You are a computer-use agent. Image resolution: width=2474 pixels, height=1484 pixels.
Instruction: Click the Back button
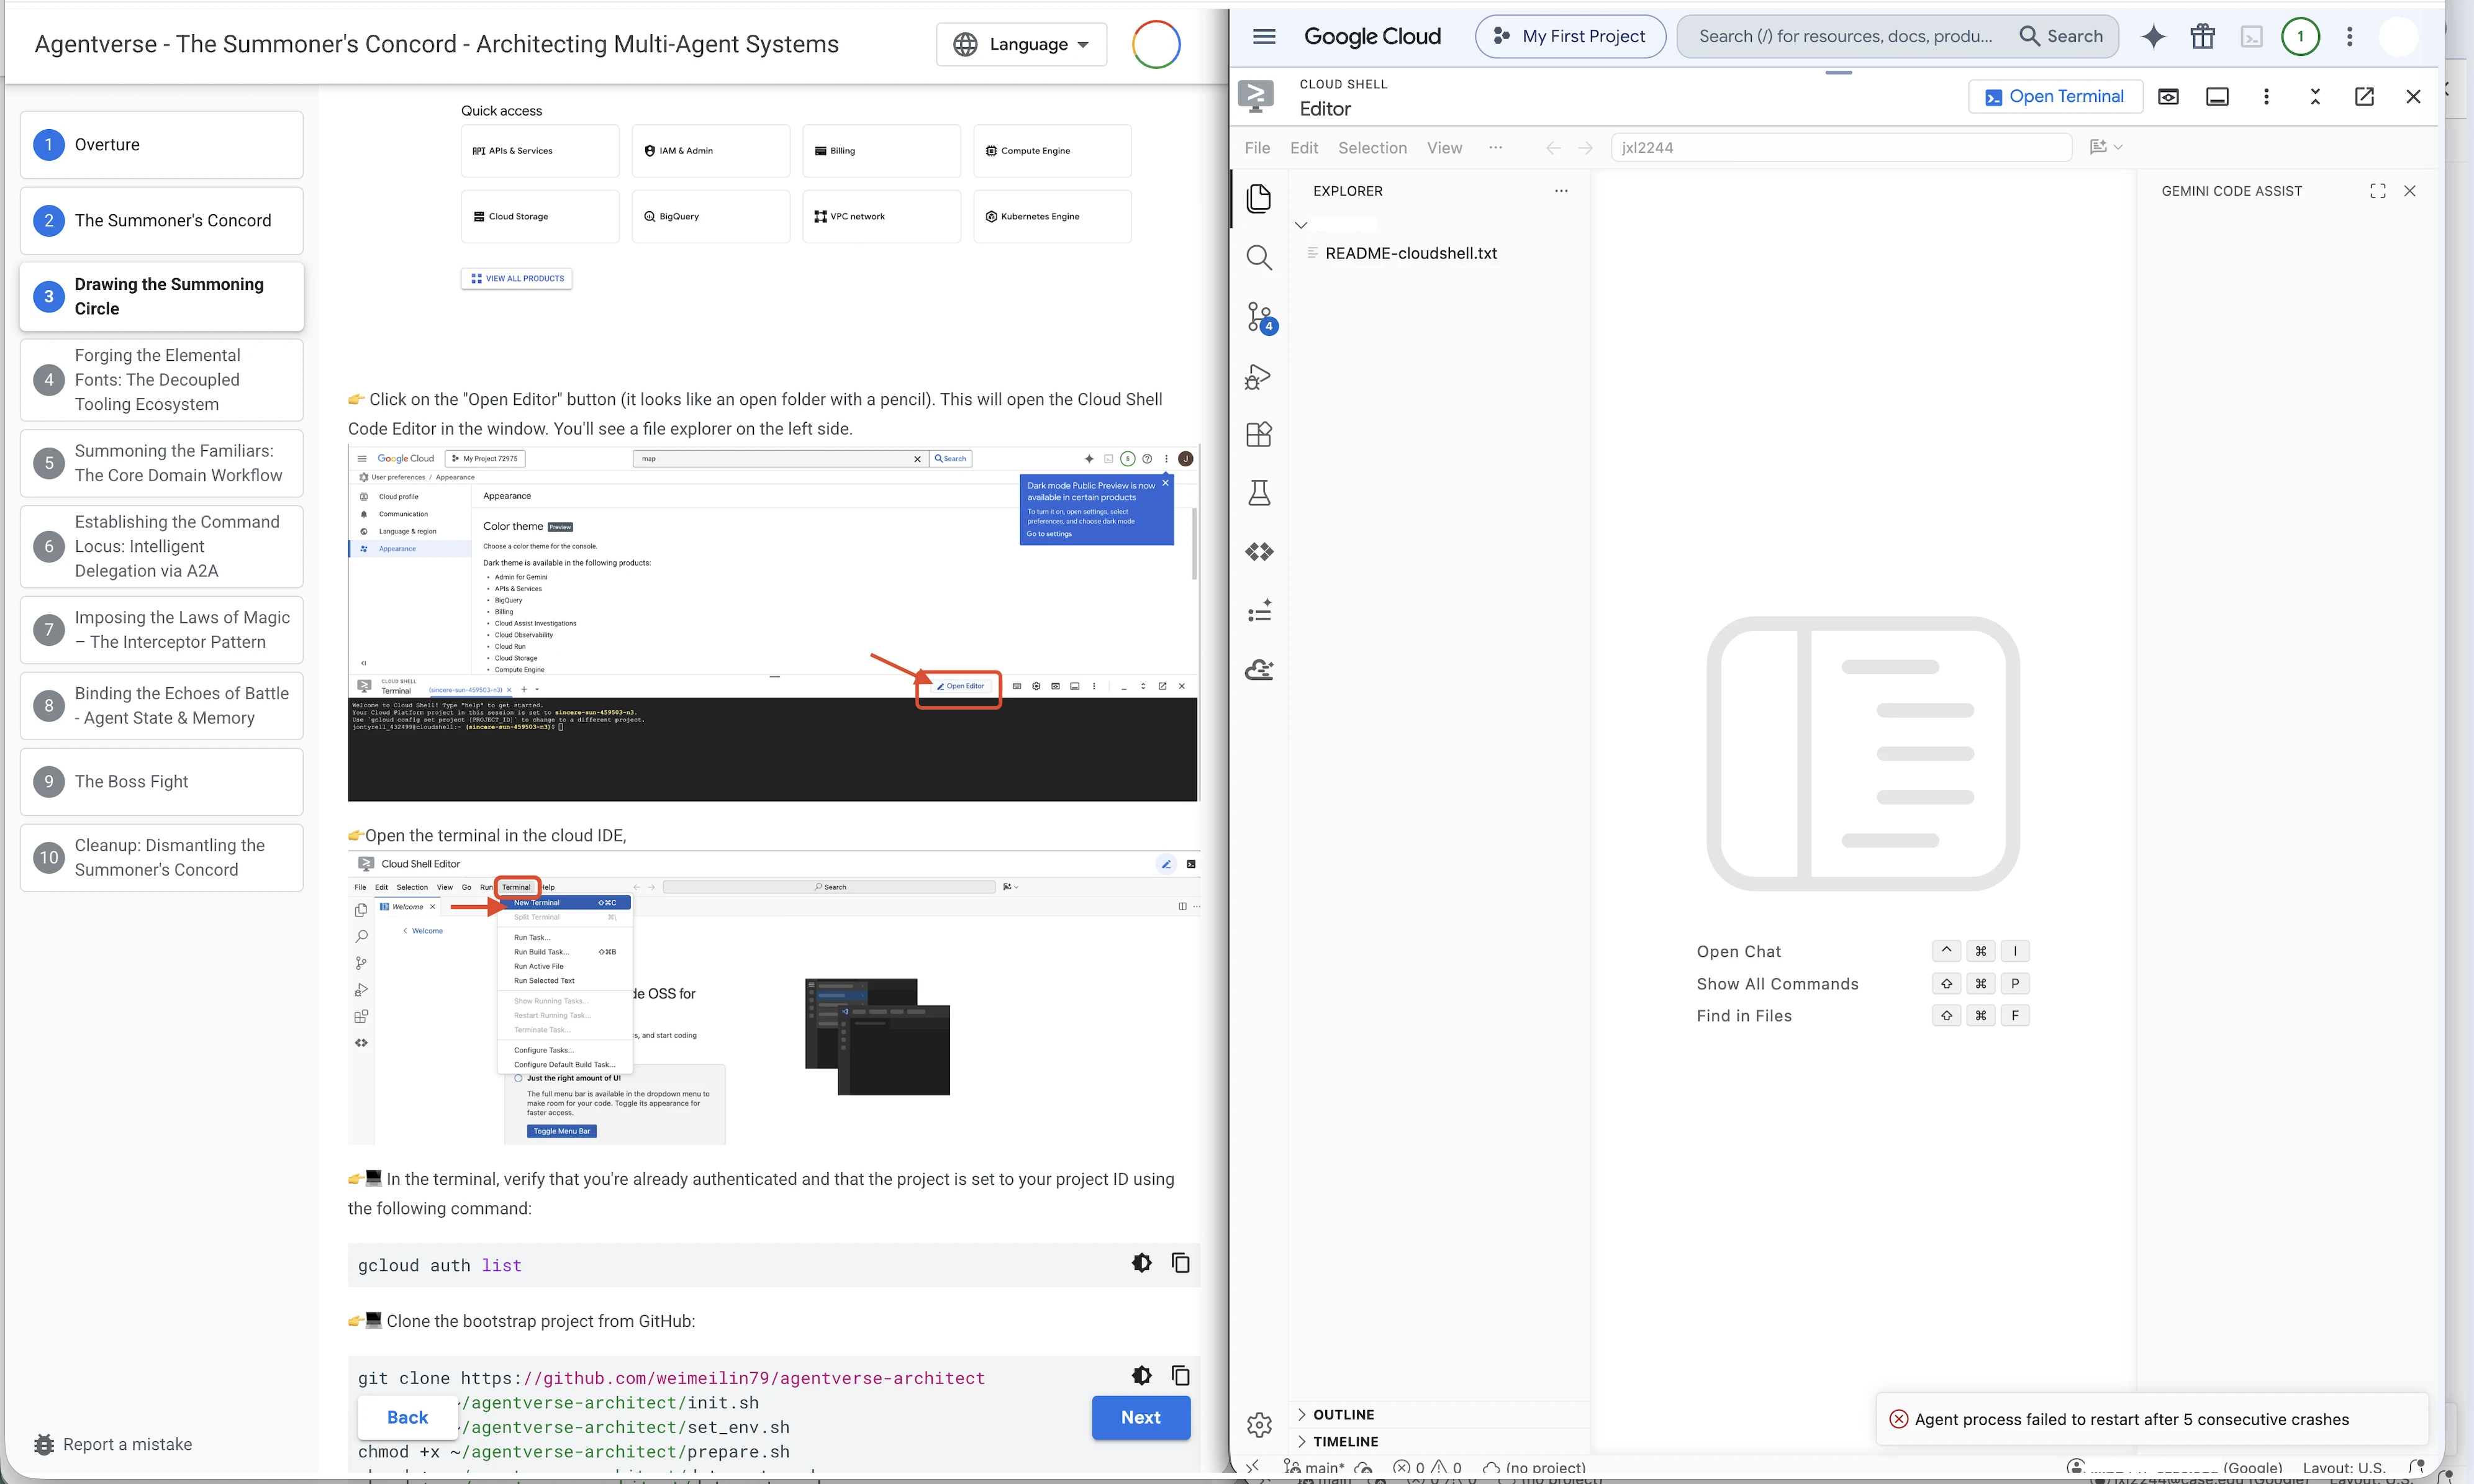pyautogui.click(x=407, y=1417)
